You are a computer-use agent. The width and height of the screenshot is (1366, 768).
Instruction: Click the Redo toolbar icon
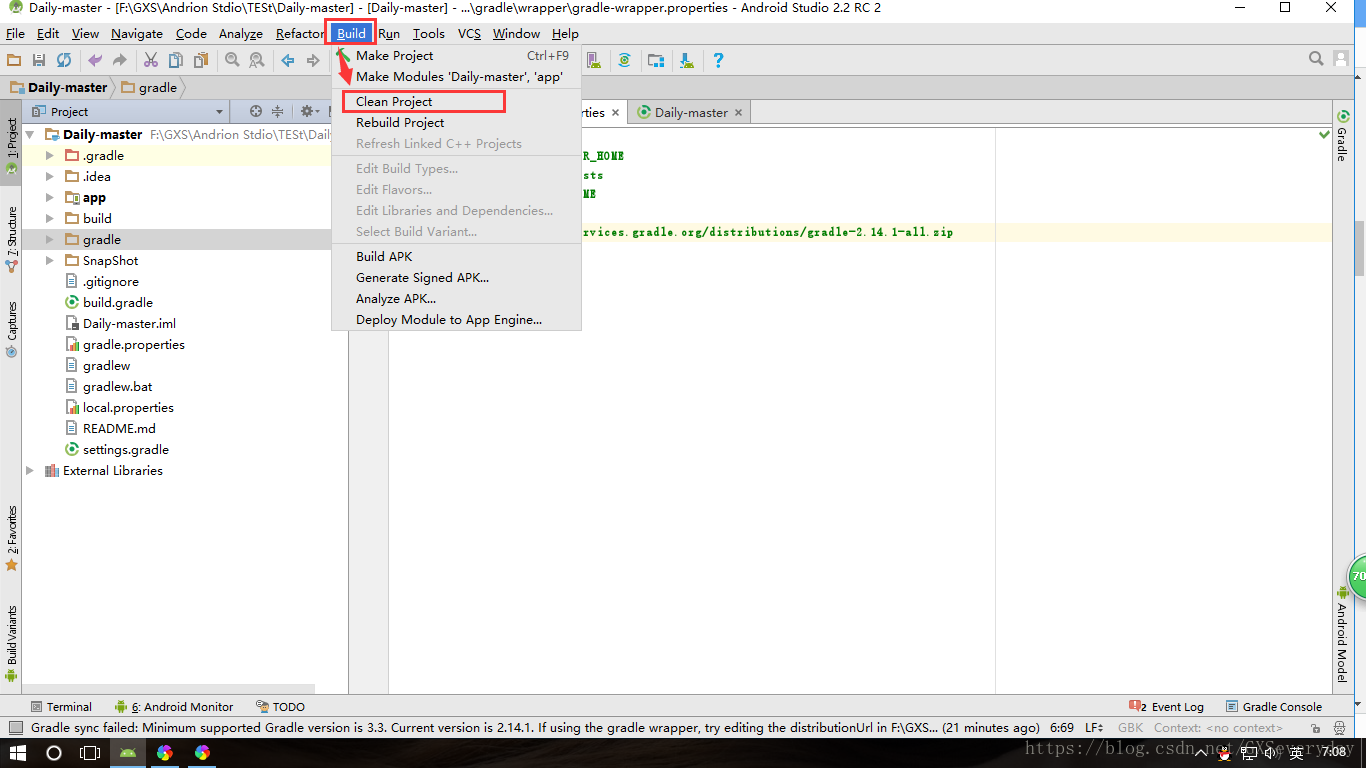click(120, 60)
